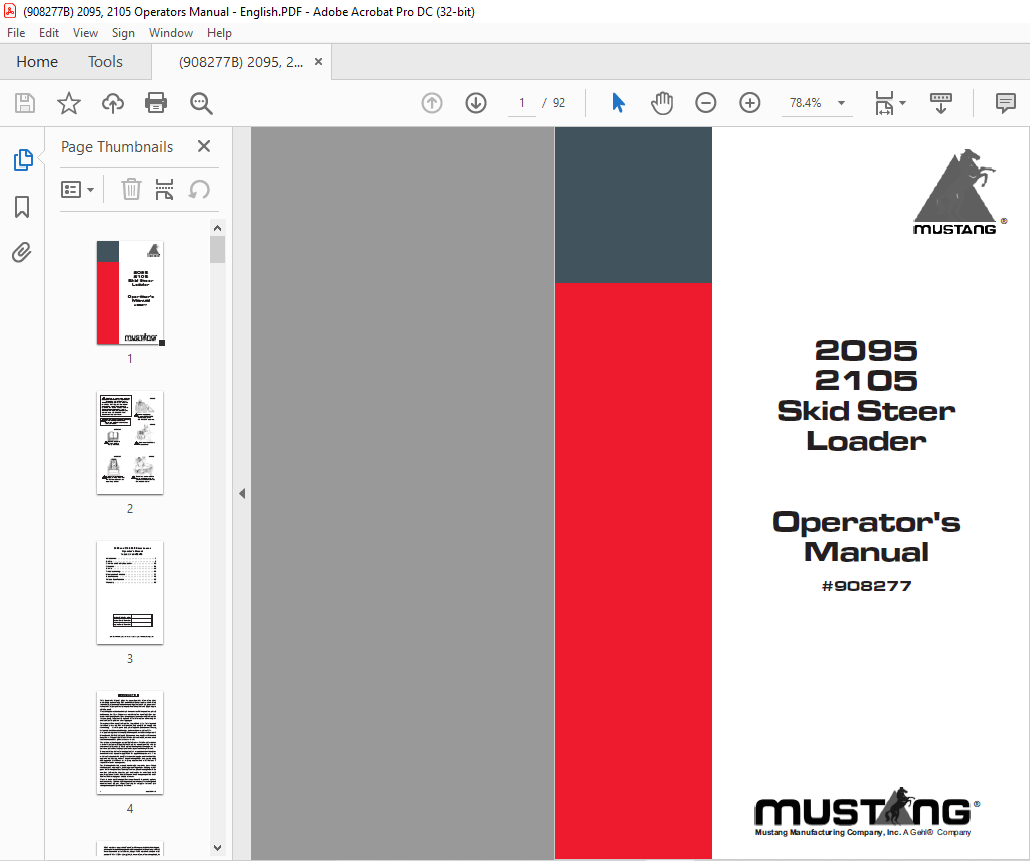Close the (908277B) document tab
Screen dimensions: 1030x861
[x=319, y=62]
